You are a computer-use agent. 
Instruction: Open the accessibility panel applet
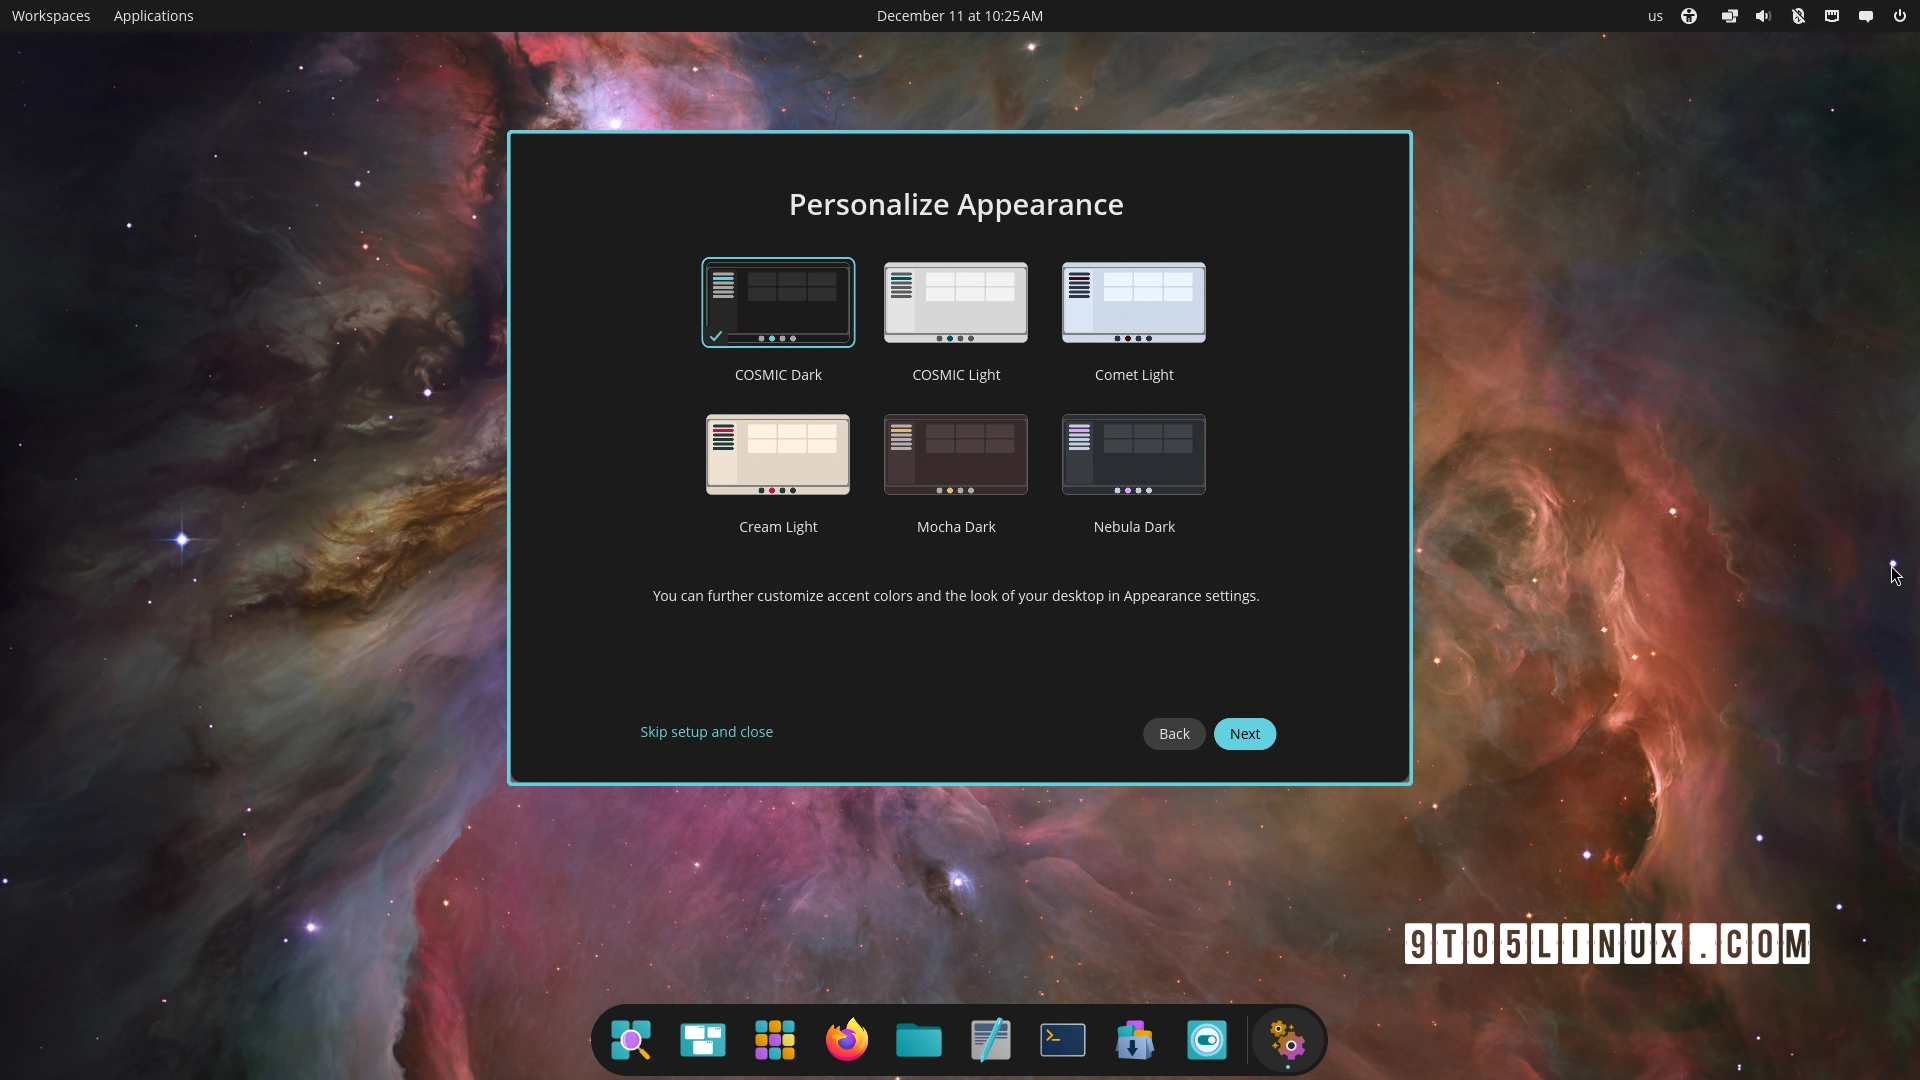pos(1689,16)
